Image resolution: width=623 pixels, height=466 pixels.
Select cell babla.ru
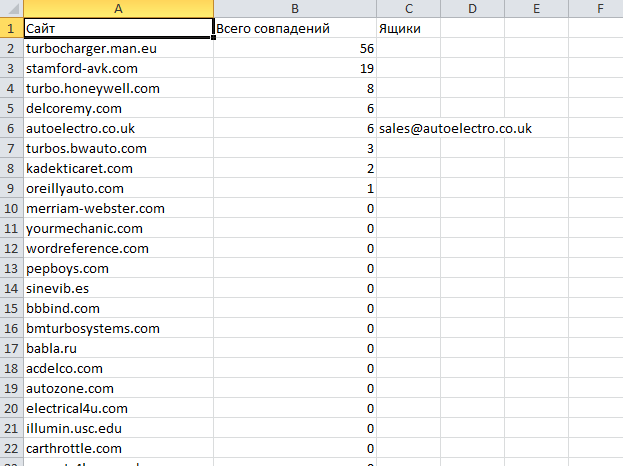[x=118, y=348]
